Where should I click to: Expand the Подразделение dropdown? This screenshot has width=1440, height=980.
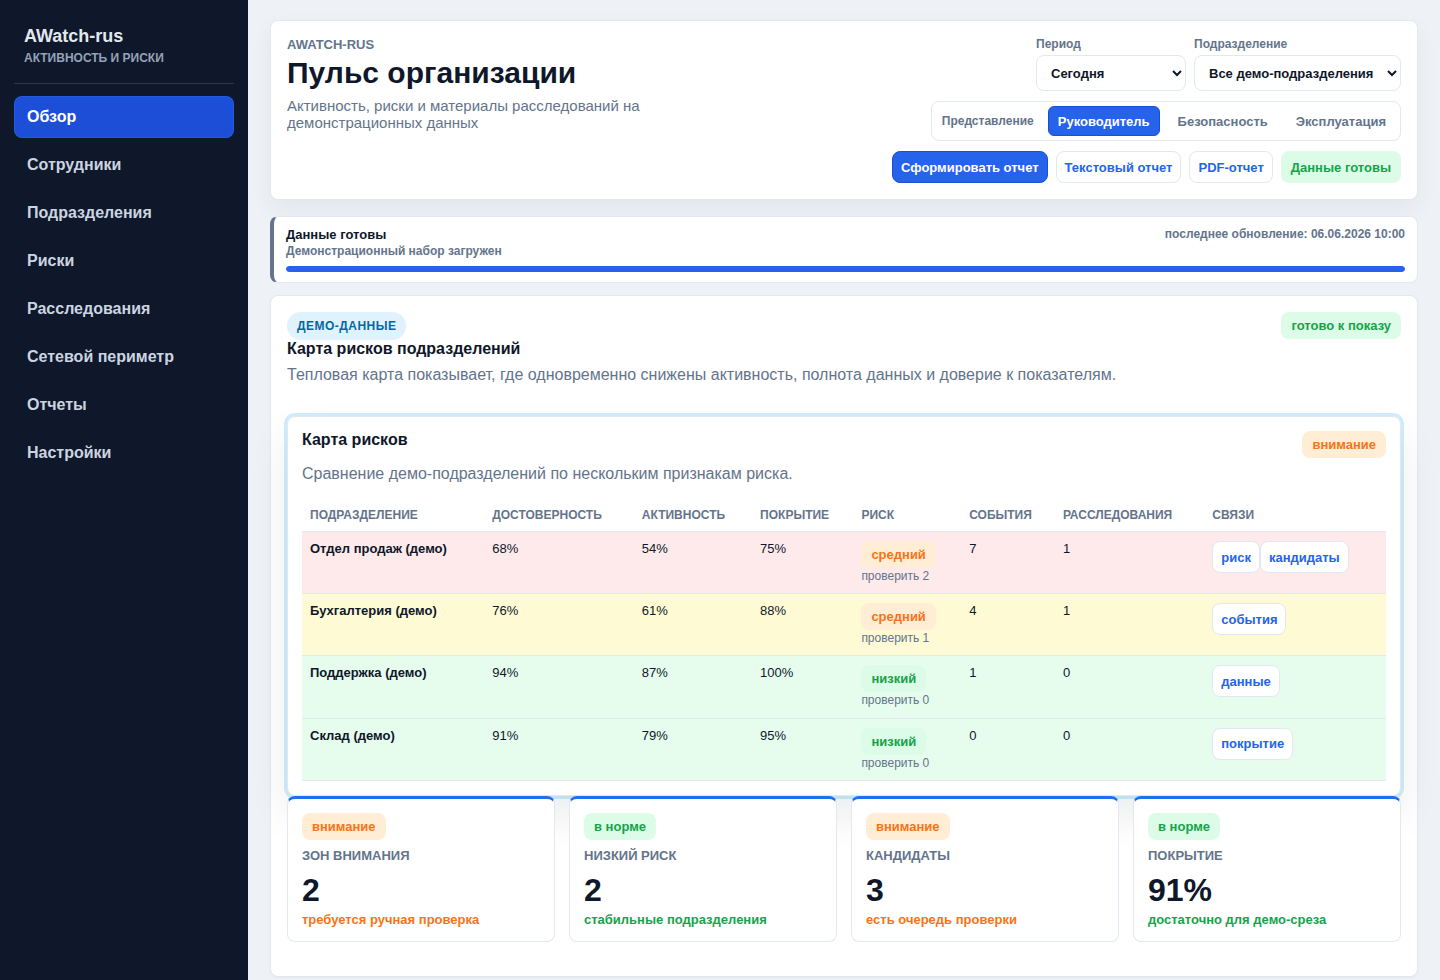point(1297,73)
